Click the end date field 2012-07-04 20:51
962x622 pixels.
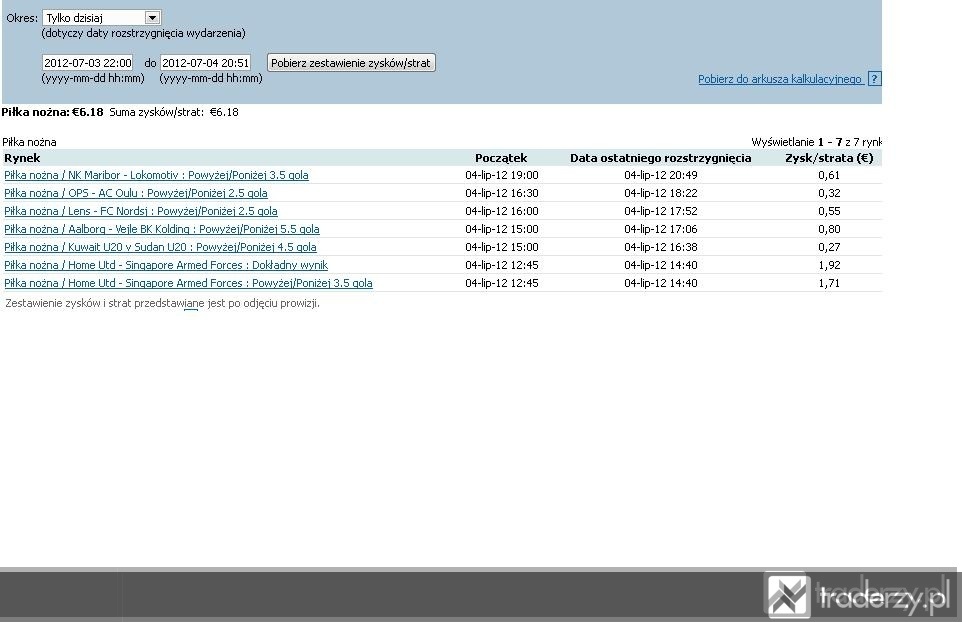206,63
